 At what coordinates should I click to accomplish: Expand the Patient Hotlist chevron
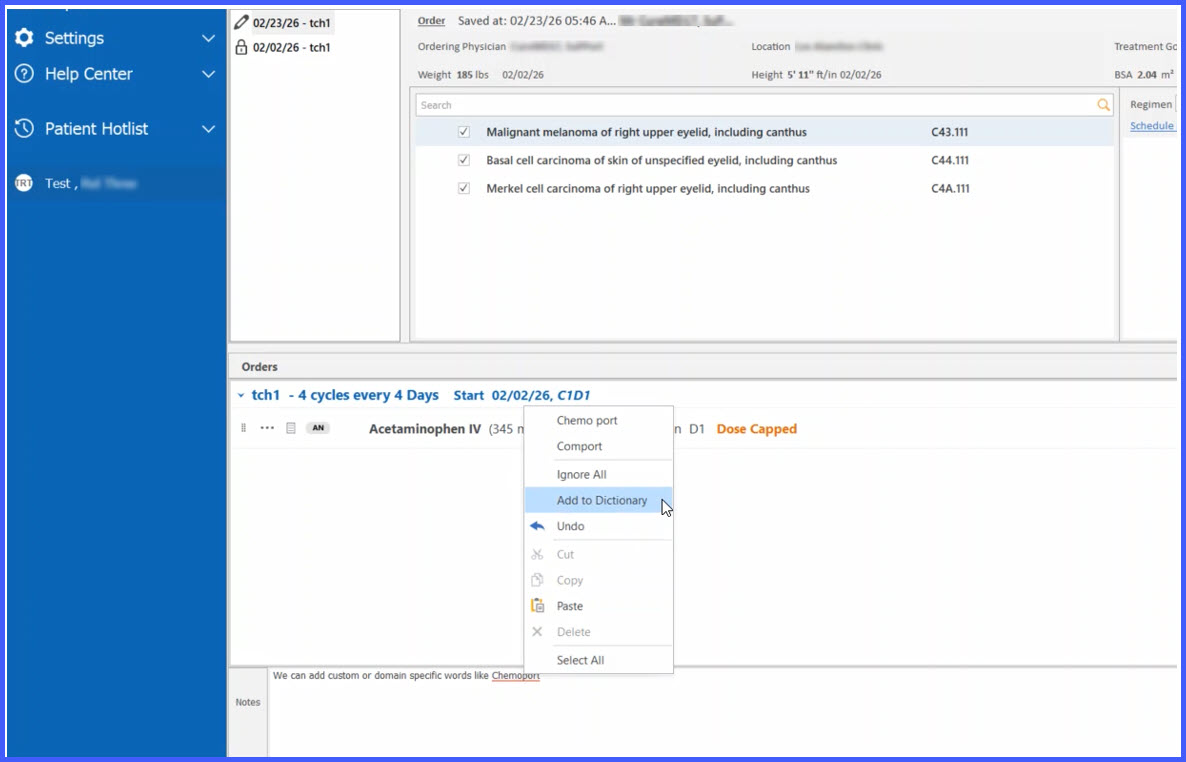point(209,129)
